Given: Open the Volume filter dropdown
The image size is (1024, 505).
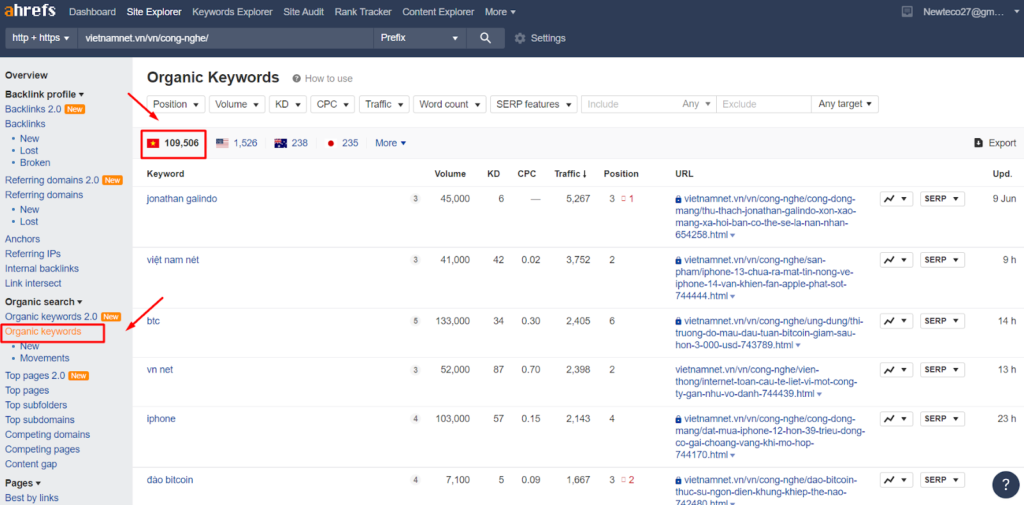Looking at the screenshot, I should pos(237,104).
